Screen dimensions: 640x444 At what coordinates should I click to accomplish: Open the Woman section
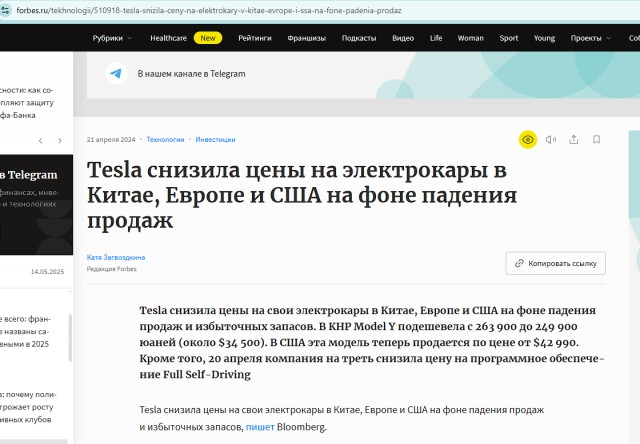470,38
